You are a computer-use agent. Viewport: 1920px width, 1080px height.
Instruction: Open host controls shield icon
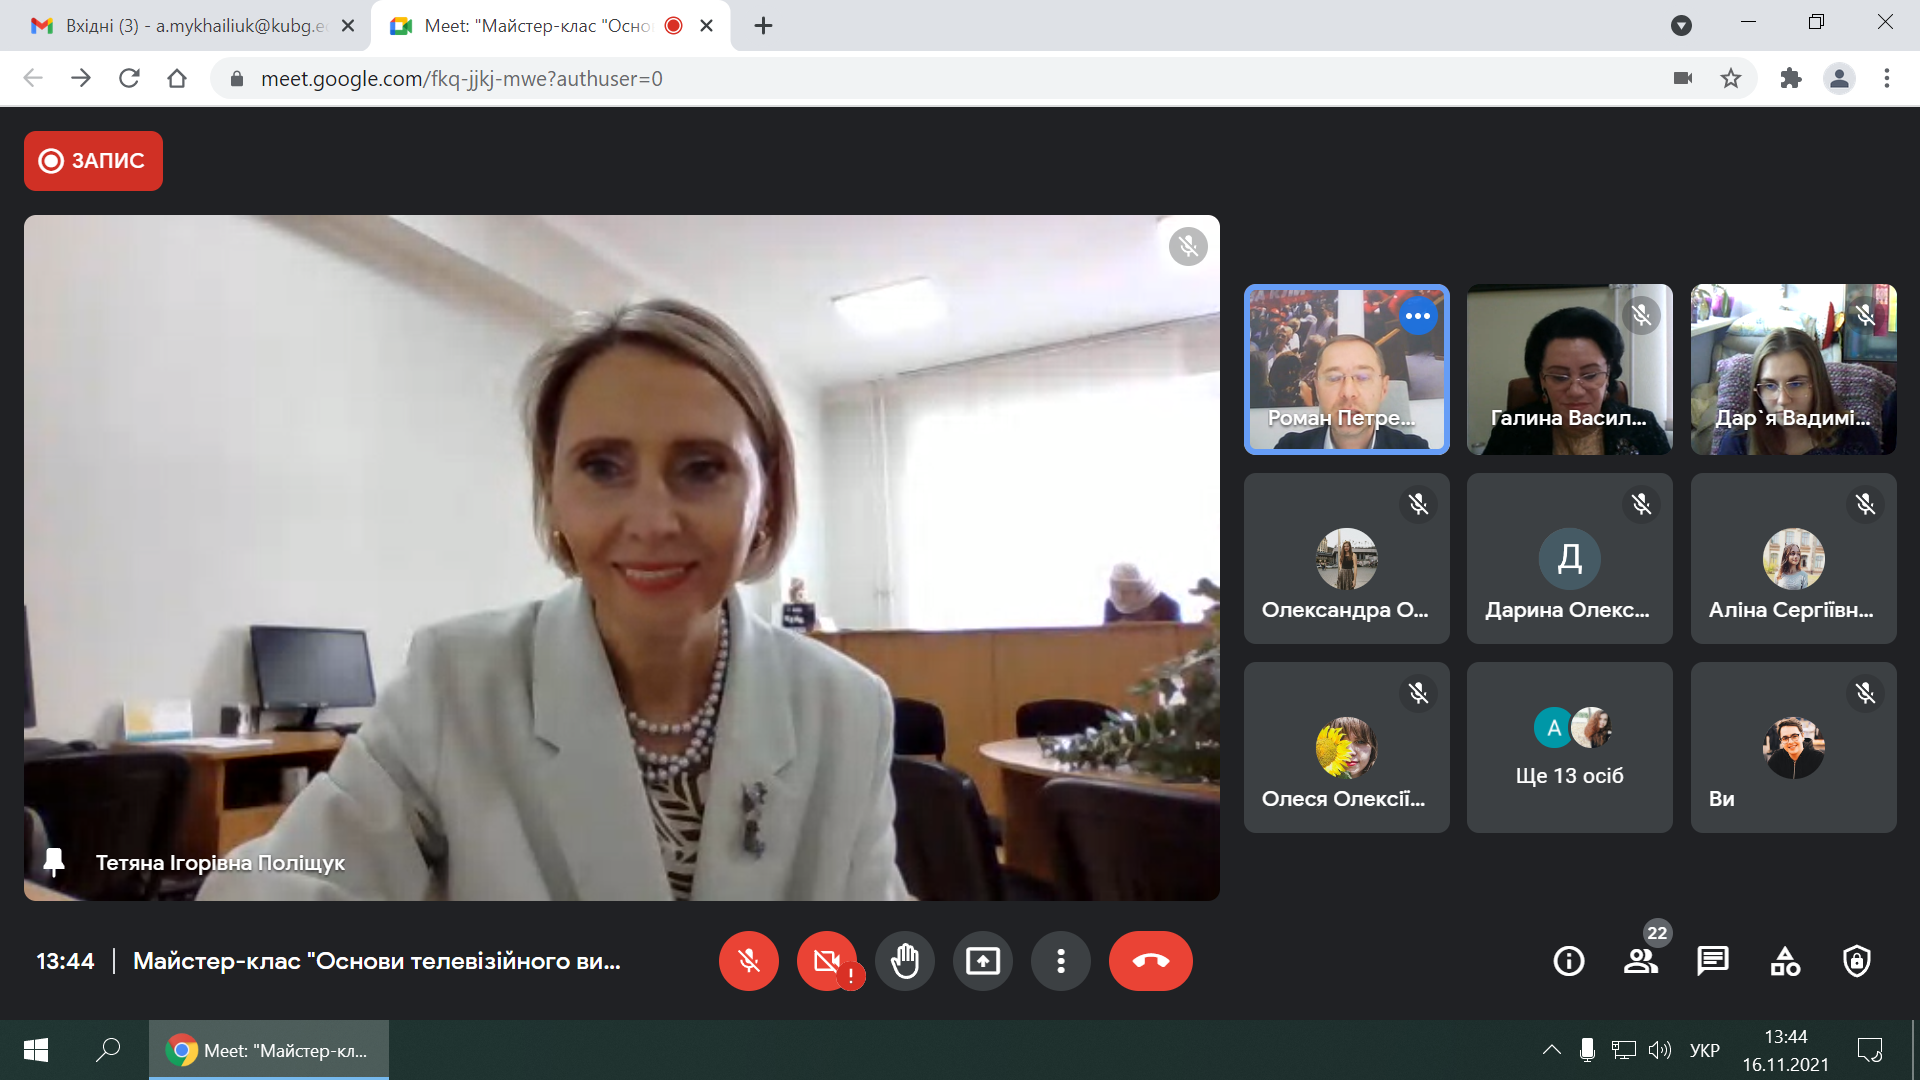1856,961
